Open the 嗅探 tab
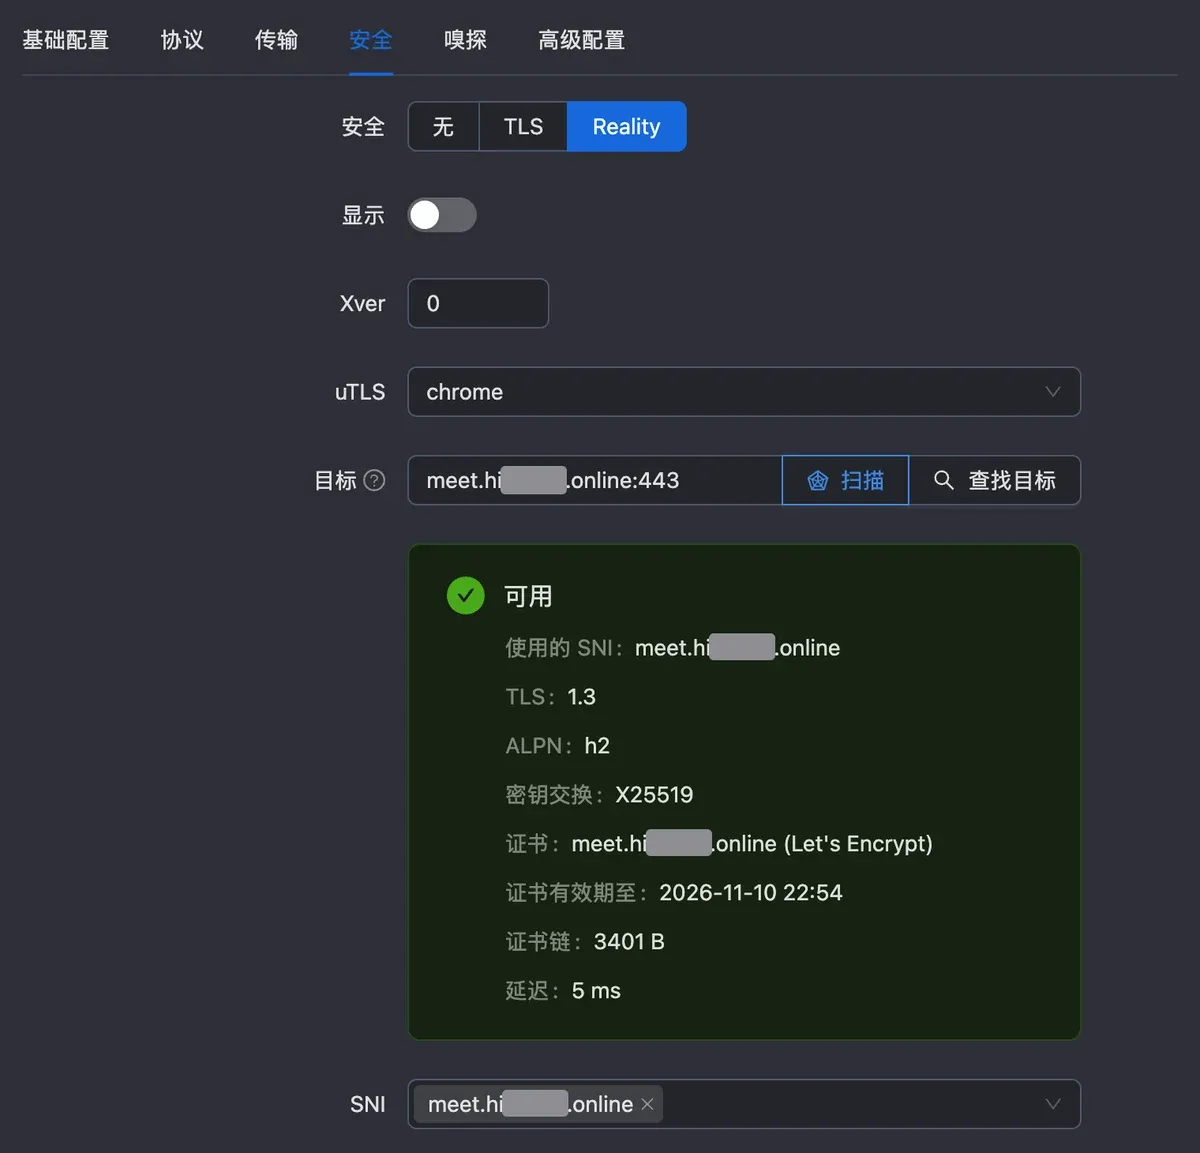1200x1153 pixels. (x=465, y=40)
